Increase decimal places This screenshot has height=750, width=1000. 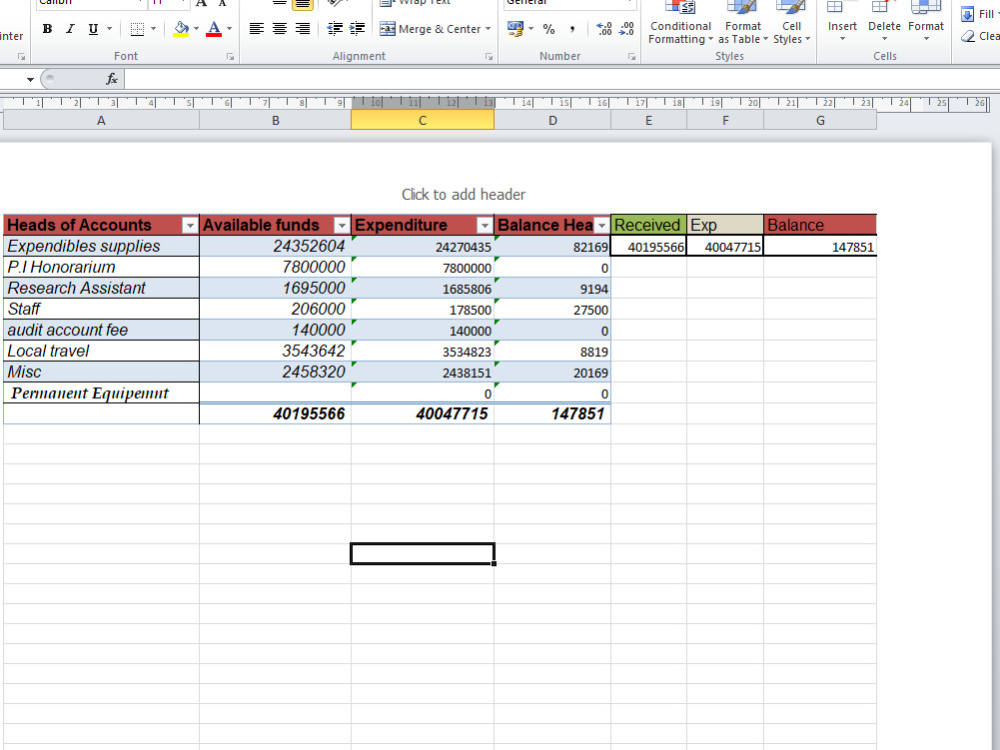[604, 29]
